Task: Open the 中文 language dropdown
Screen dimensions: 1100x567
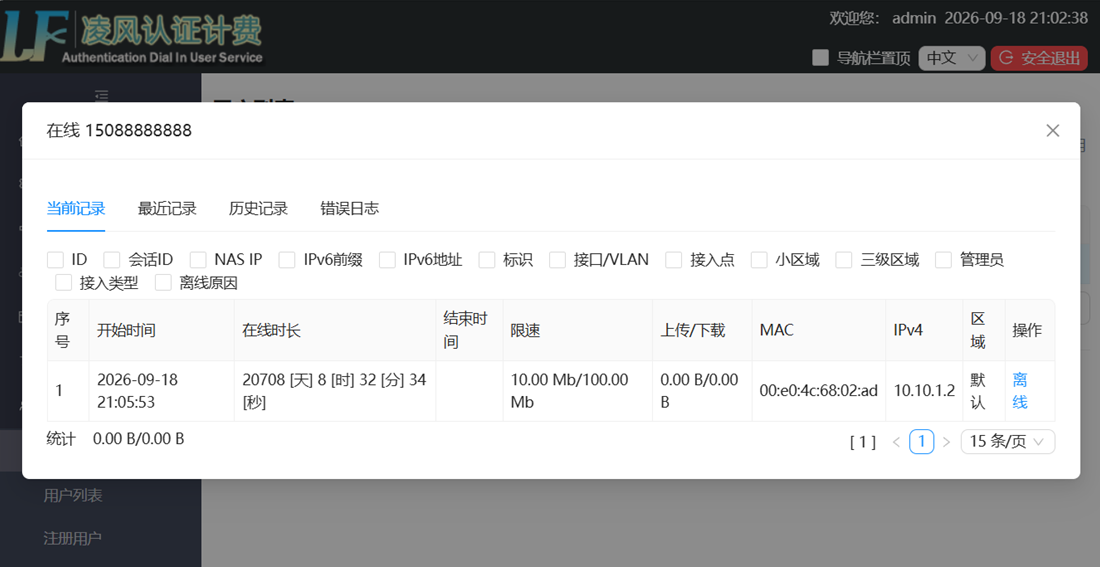Action: coord(951,58)
